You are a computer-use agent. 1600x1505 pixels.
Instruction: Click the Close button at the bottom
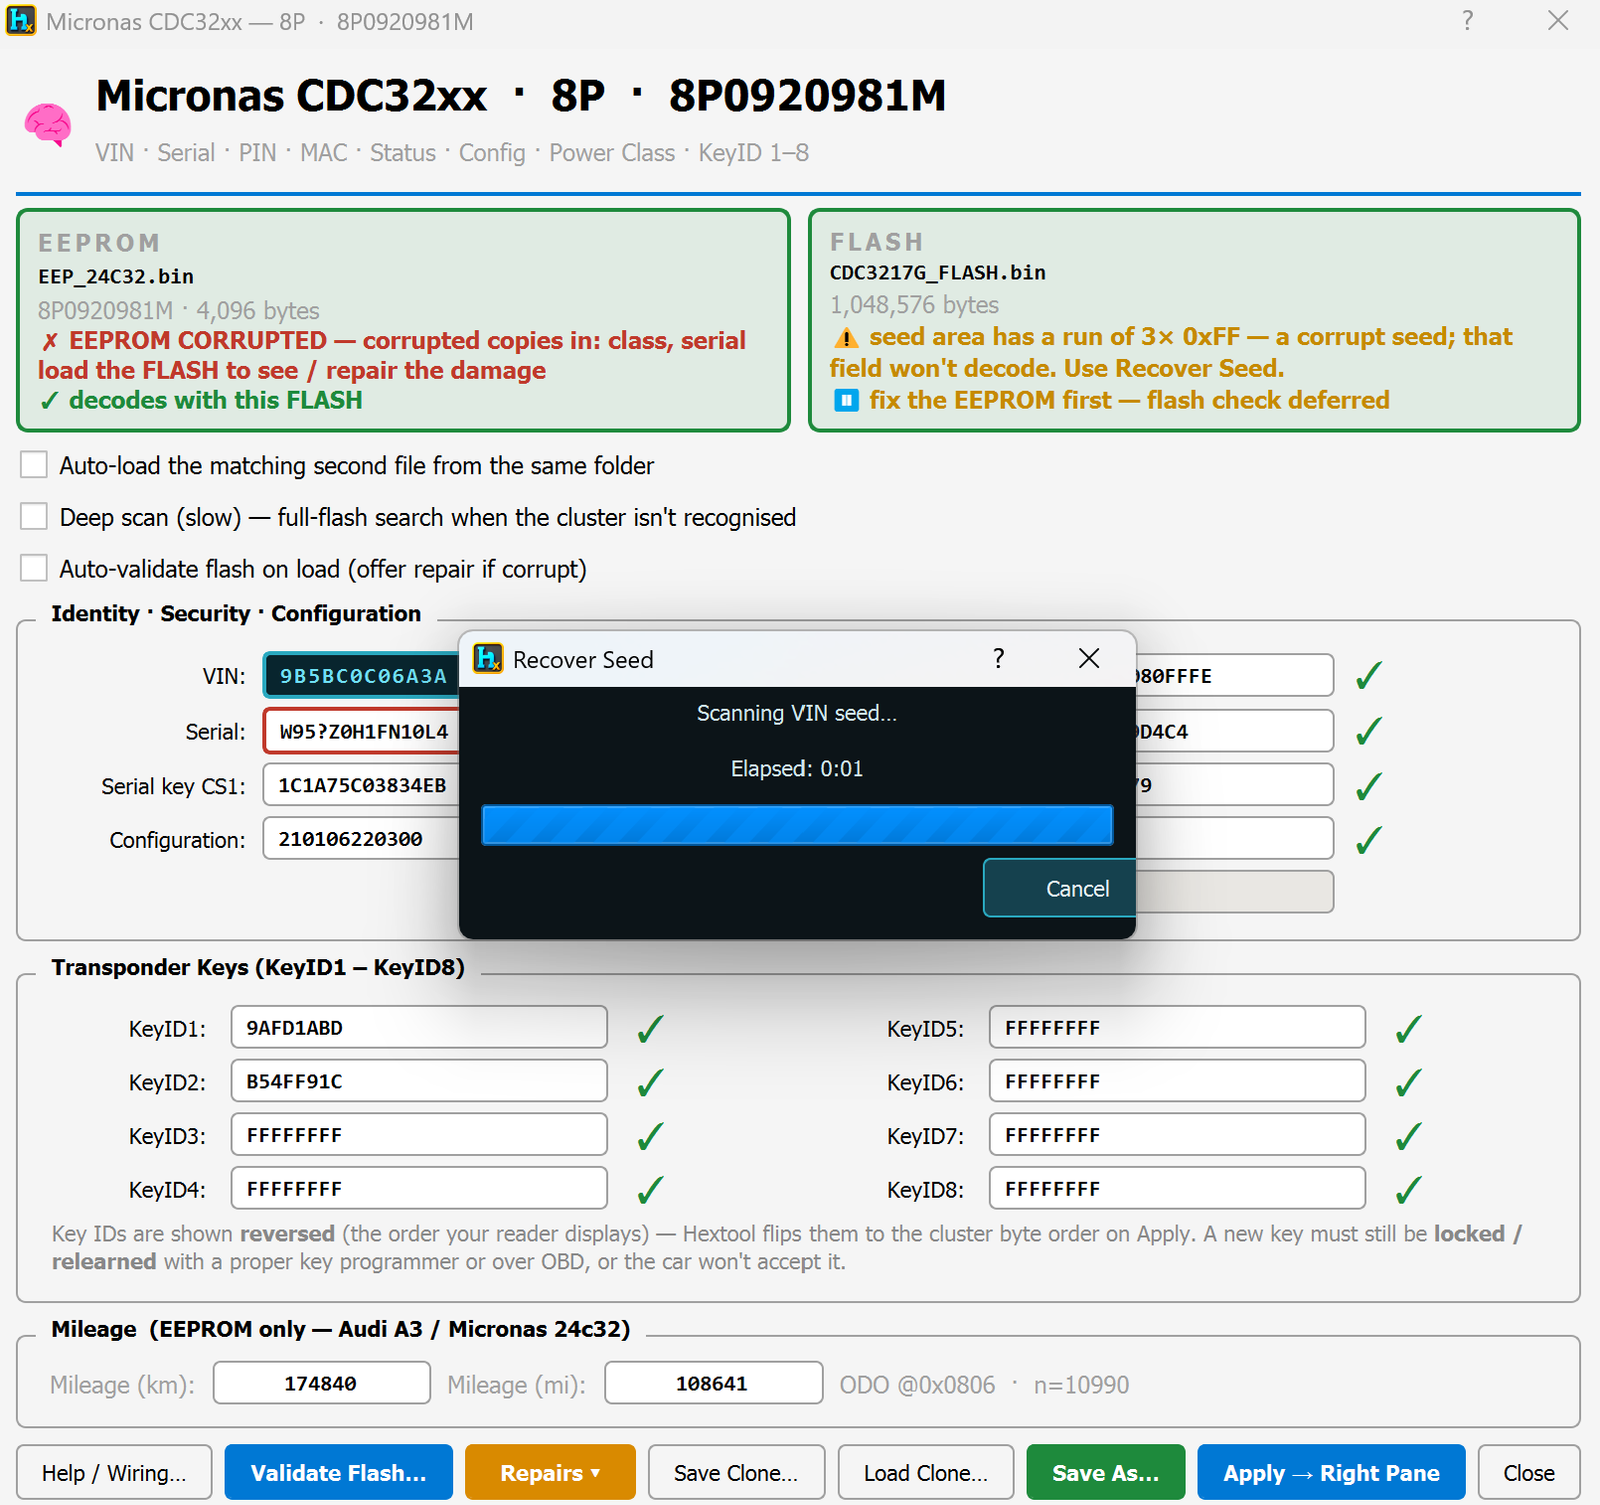(1529, 1472)
